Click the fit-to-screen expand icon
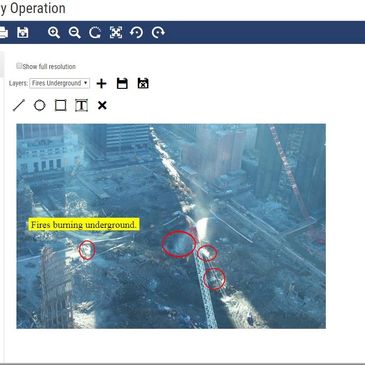Screen dimensions: 365x365 (116, 33)
